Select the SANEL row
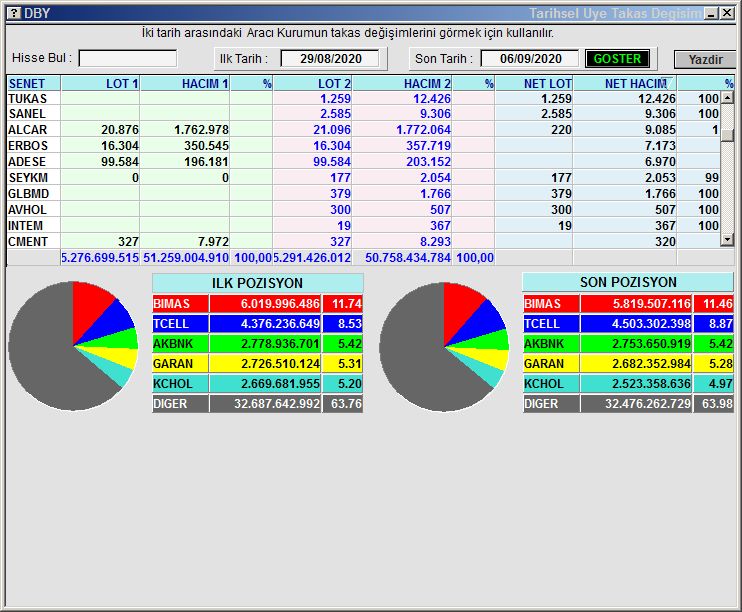Viewport: 742px width, 612px height. pos(363,114)
